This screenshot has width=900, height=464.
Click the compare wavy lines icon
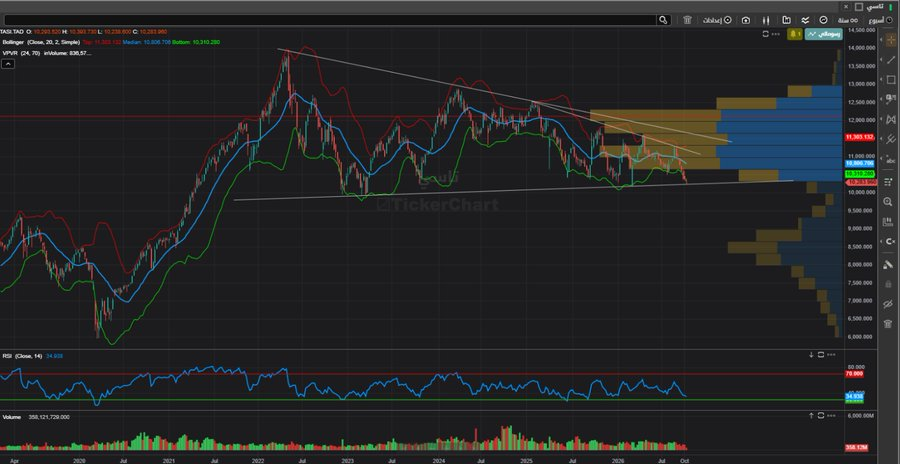click(x=805, y=20)
